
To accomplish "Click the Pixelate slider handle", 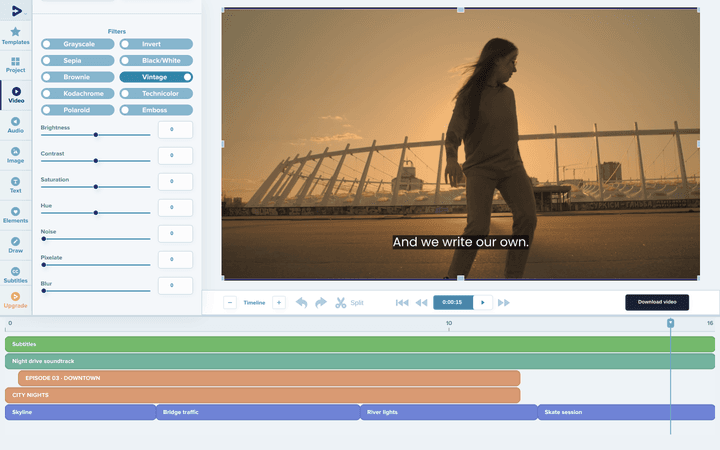I will [x=44, y=265].
